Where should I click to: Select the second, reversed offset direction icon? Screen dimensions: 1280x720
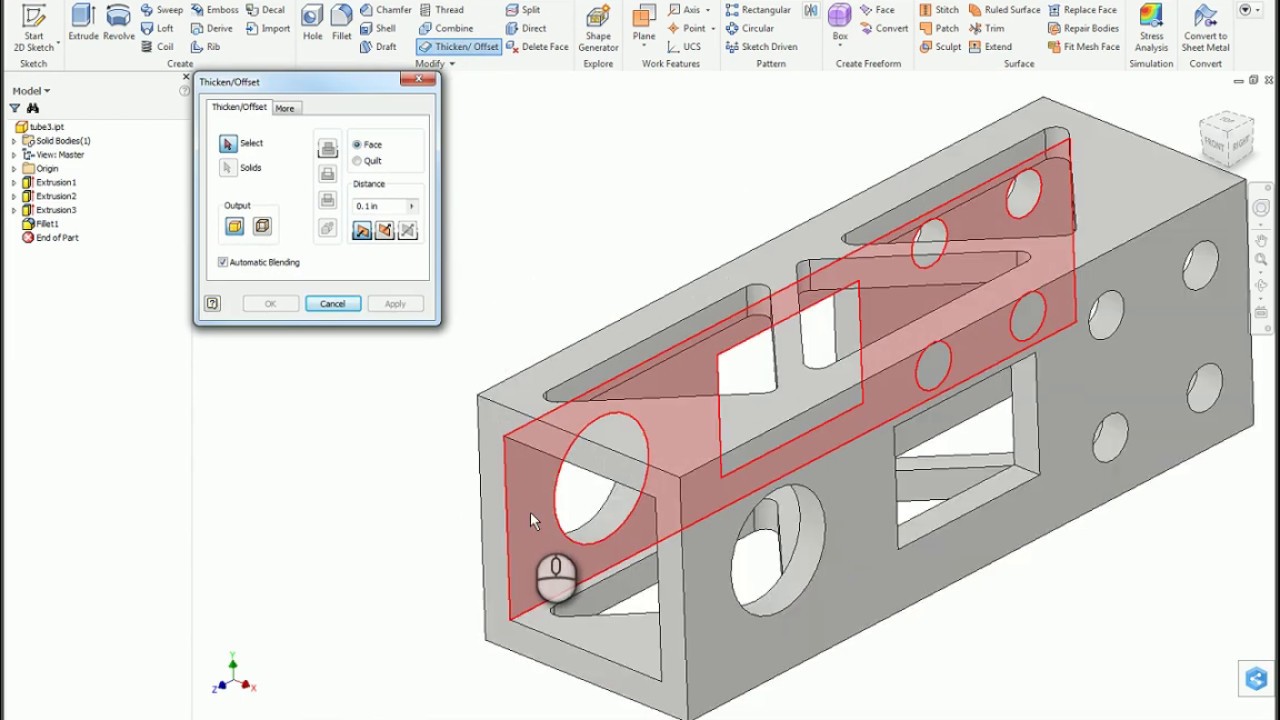point(385,231)
